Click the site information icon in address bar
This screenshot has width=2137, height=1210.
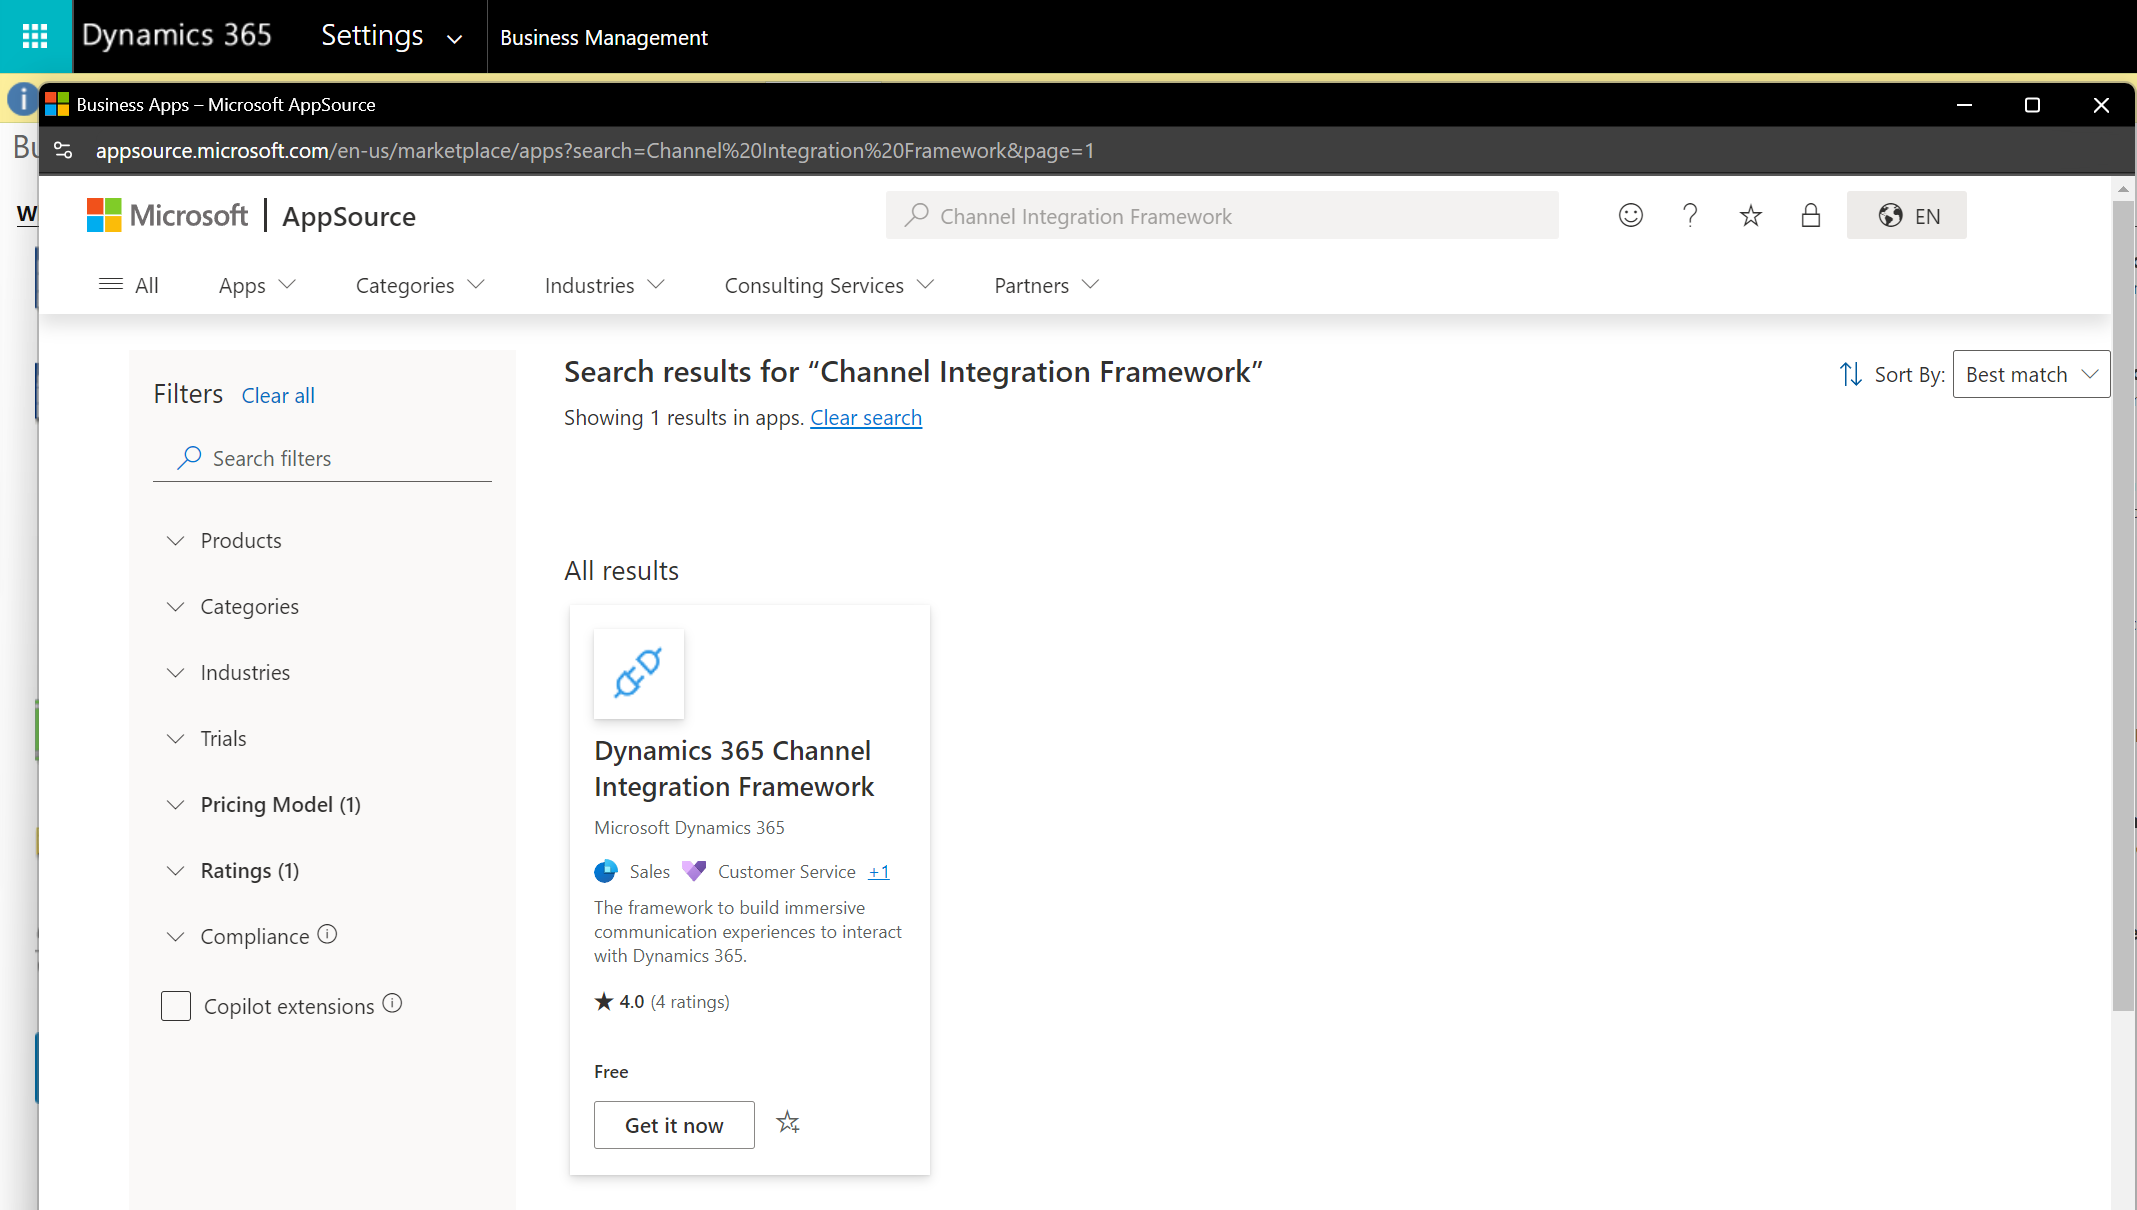(63, 150)
